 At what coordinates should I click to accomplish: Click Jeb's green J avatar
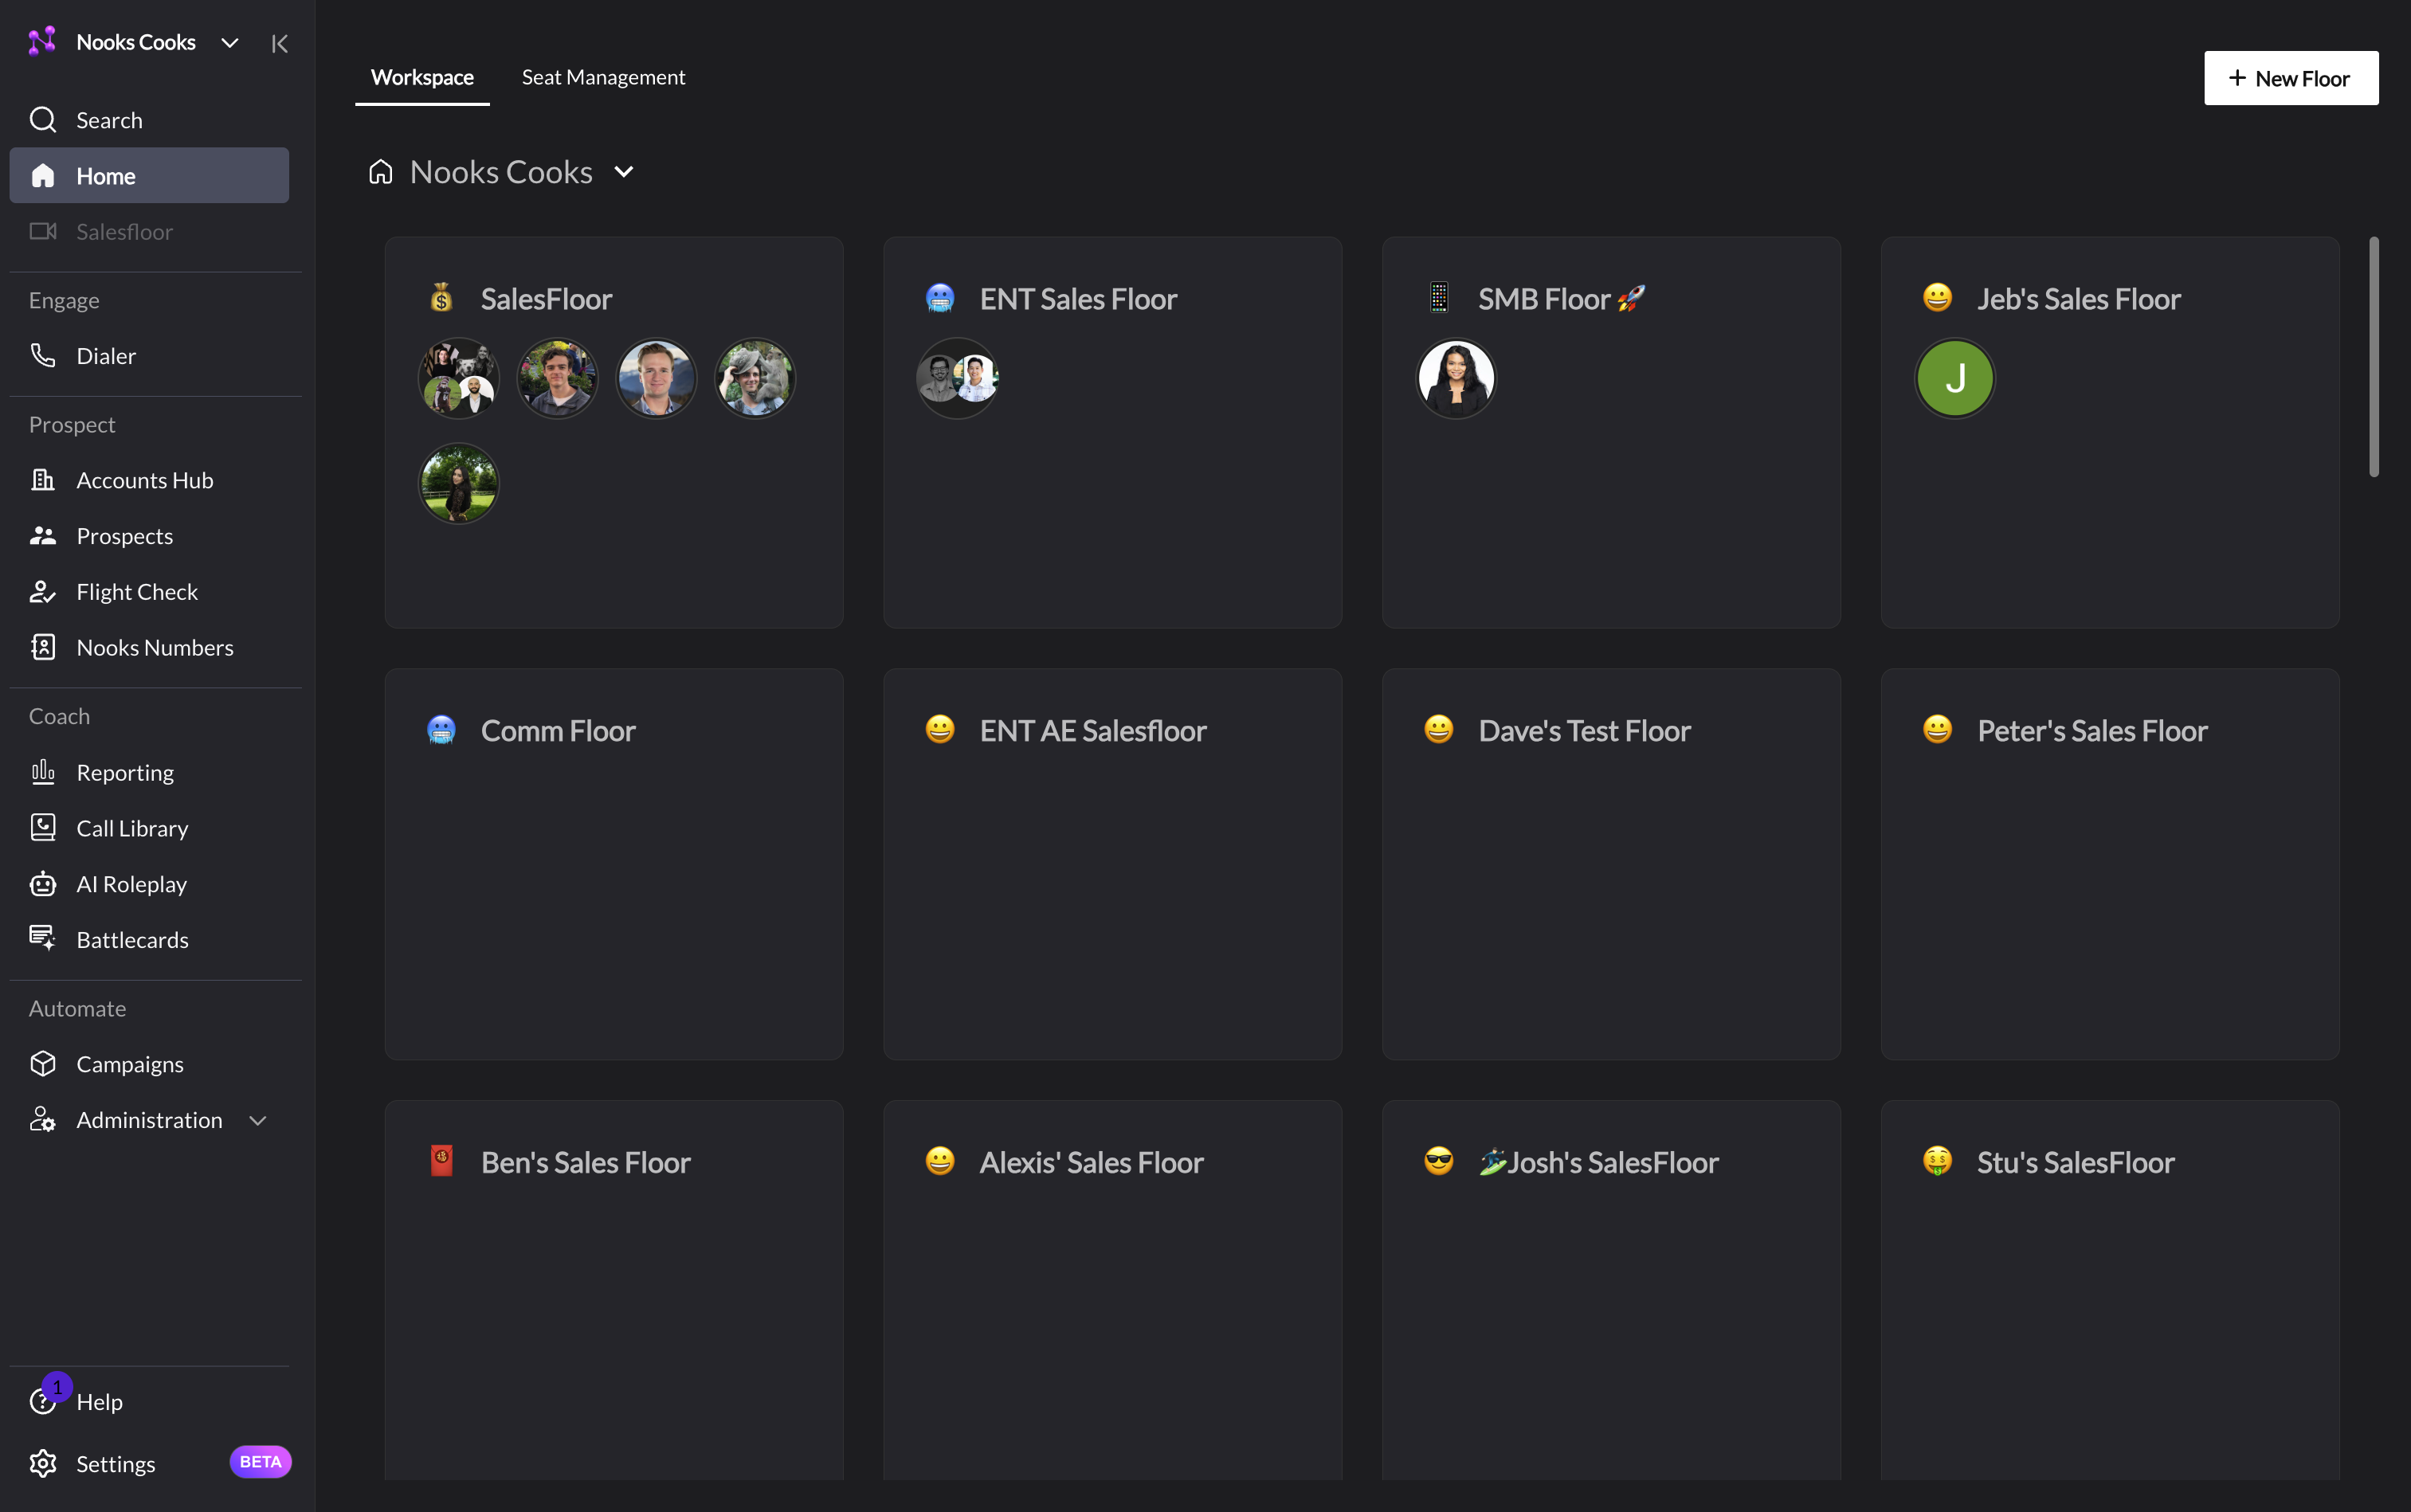[x=1955, y=378]
